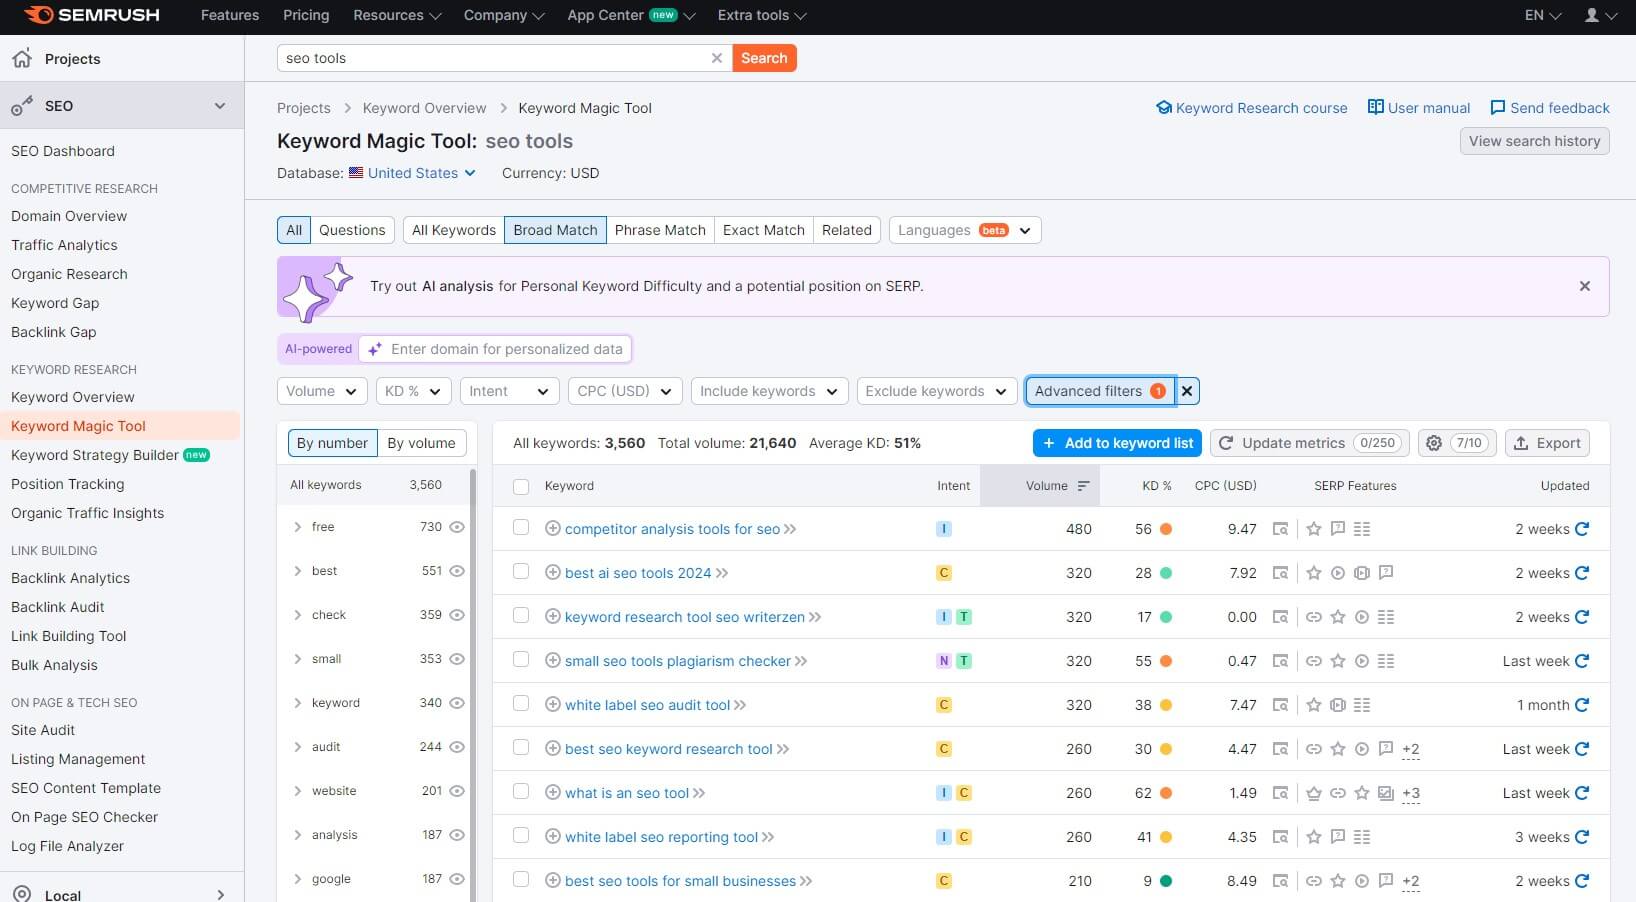1636x902 pixels.
Task: View SERP for competitor analysis tools for seo
Action: [1280, 529]
